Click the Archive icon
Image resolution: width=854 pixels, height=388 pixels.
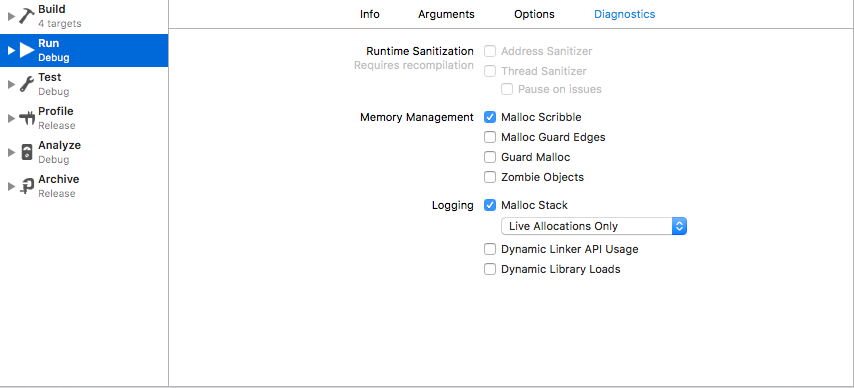pos(26,186)
